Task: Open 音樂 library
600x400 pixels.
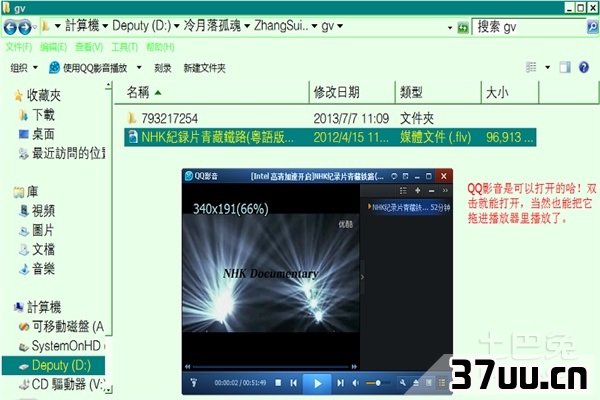Action: pyautogui.click(x=38, y=269)
